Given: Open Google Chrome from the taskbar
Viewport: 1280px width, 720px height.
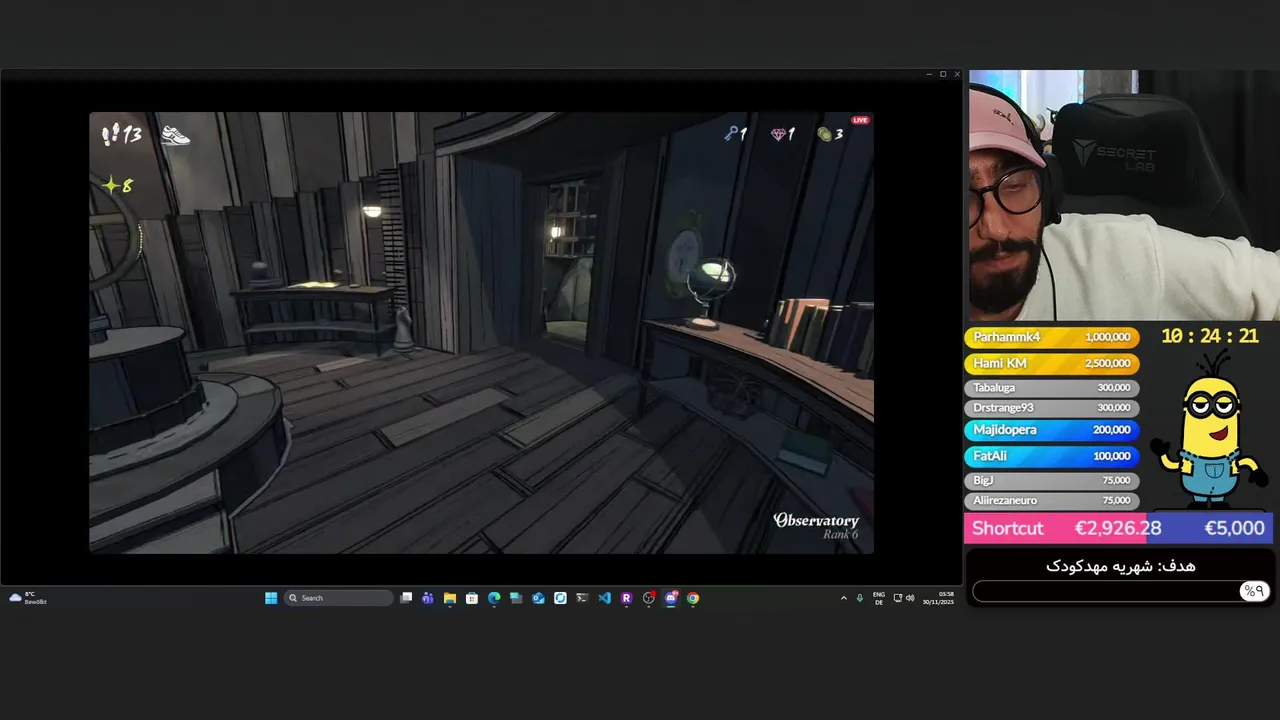Looking at the screenshot, I should pyautogui.click(x=693, y=598).
